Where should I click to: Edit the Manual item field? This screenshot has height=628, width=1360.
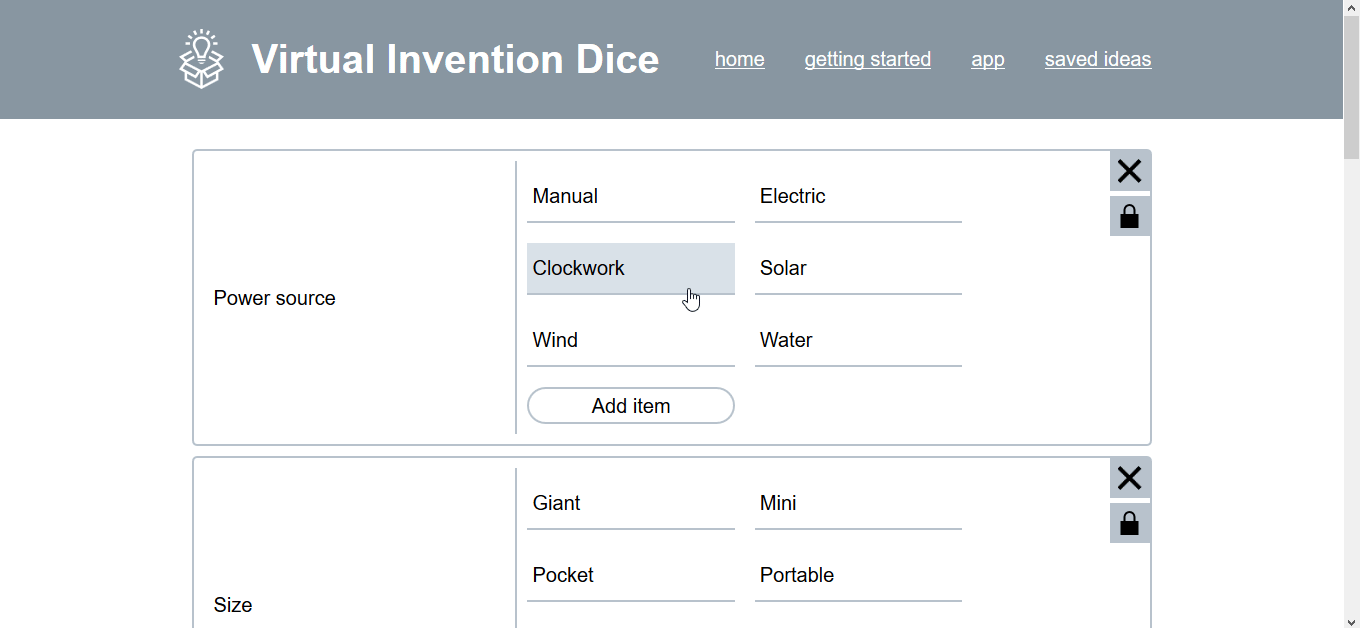(630, 197)
